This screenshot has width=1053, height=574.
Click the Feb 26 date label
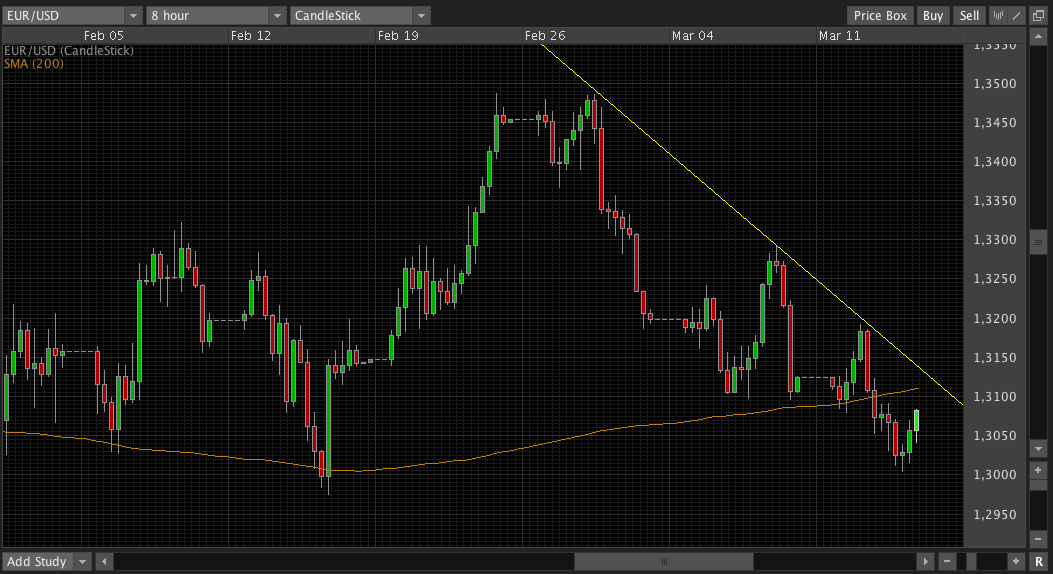[545, 36]
